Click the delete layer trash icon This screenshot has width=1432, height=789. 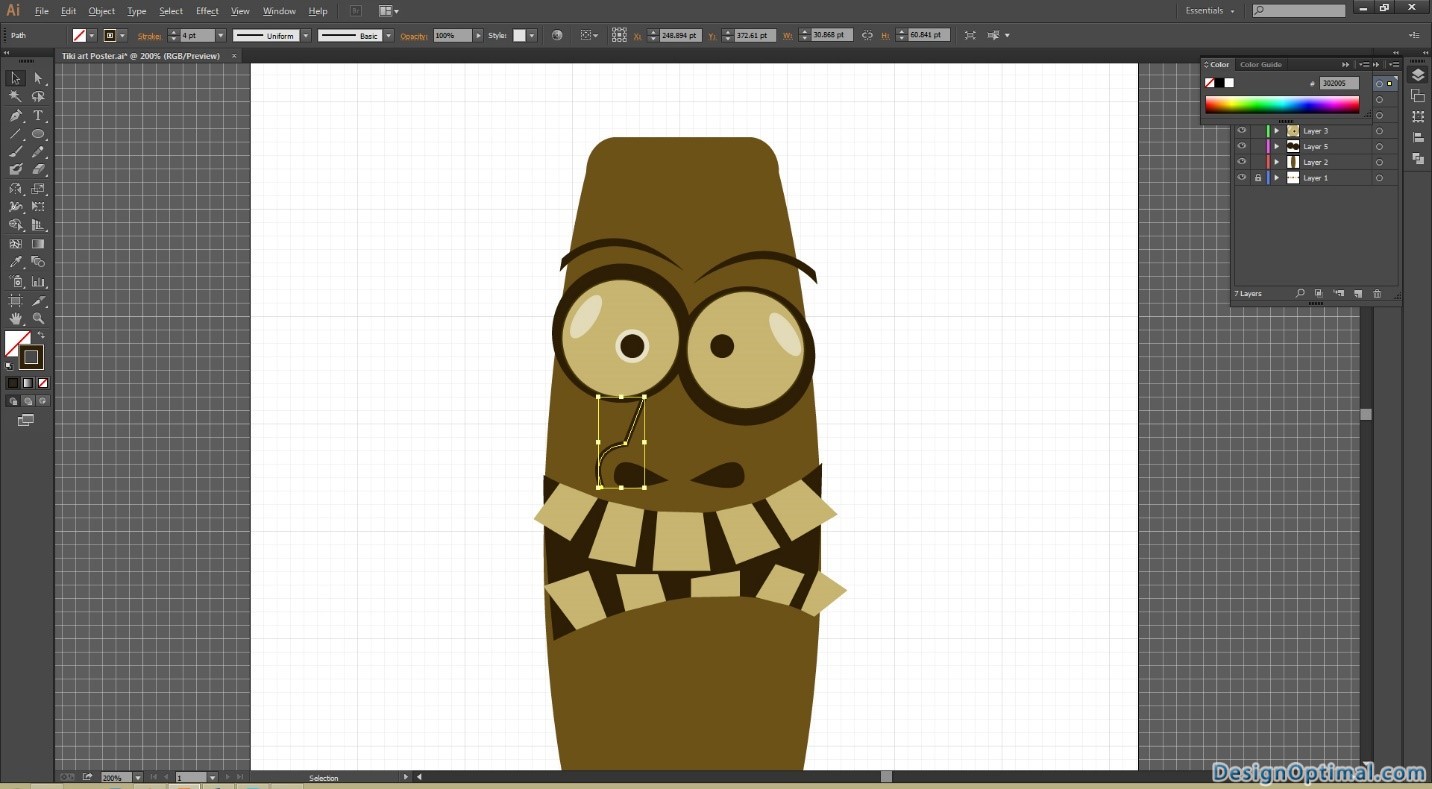(1377, 294)
